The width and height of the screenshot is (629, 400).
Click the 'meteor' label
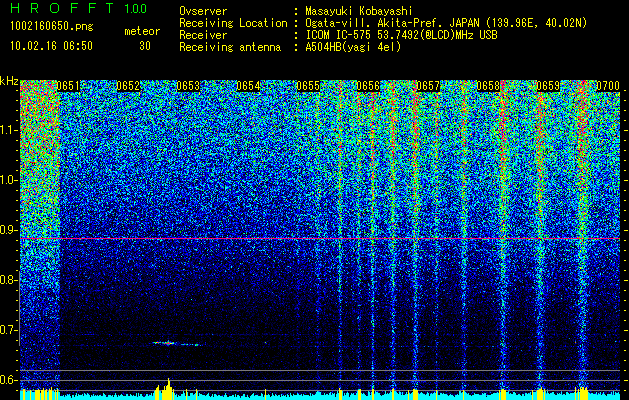tap(142, 31)
